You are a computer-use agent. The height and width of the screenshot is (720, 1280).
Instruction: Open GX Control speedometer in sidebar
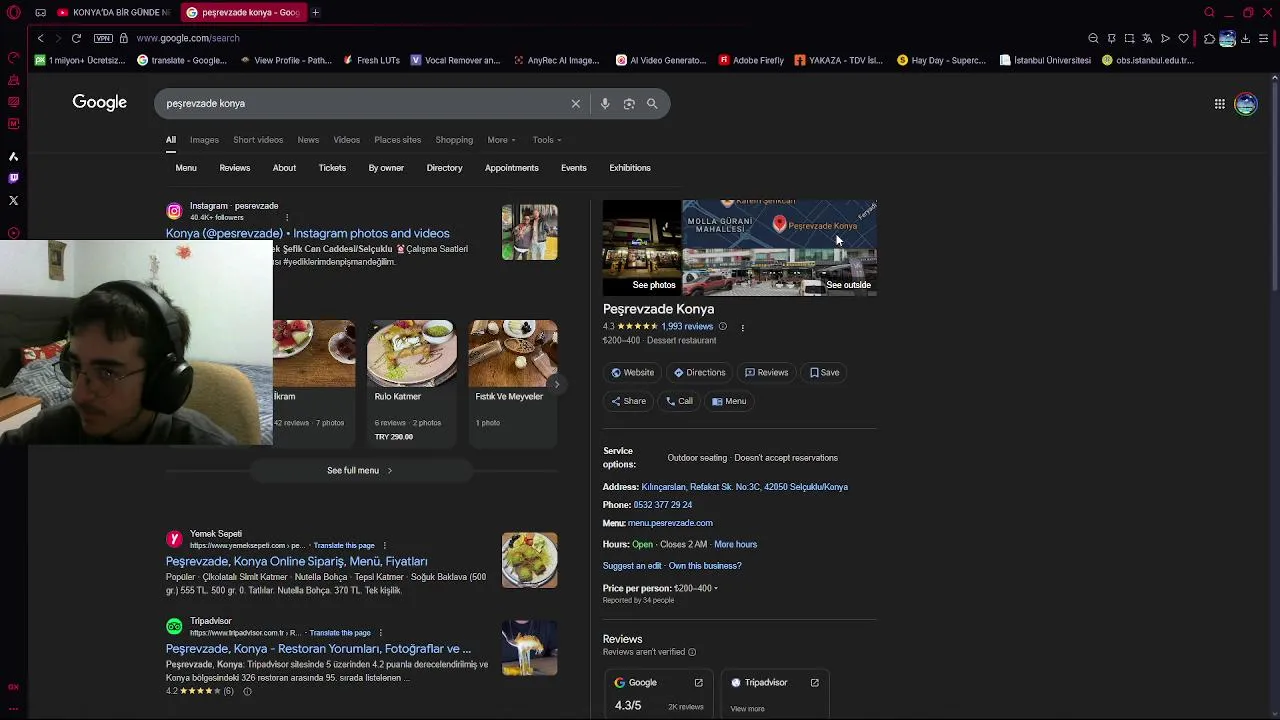13,57
